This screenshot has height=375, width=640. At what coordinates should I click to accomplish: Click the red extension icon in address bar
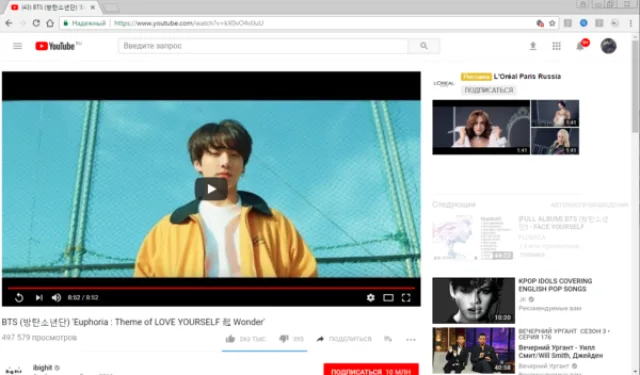(540, 23)
